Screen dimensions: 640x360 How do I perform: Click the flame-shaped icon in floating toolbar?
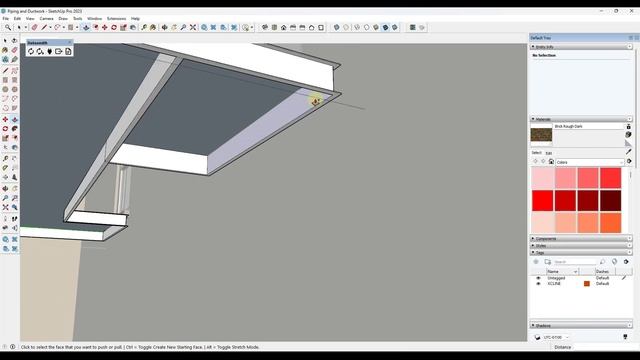click(x=49, y=51)
